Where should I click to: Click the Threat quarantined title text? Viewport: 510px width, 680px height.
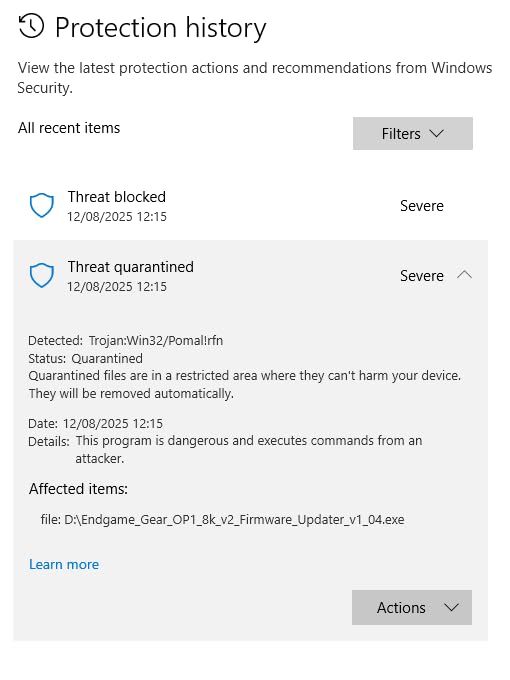[131, 267]
